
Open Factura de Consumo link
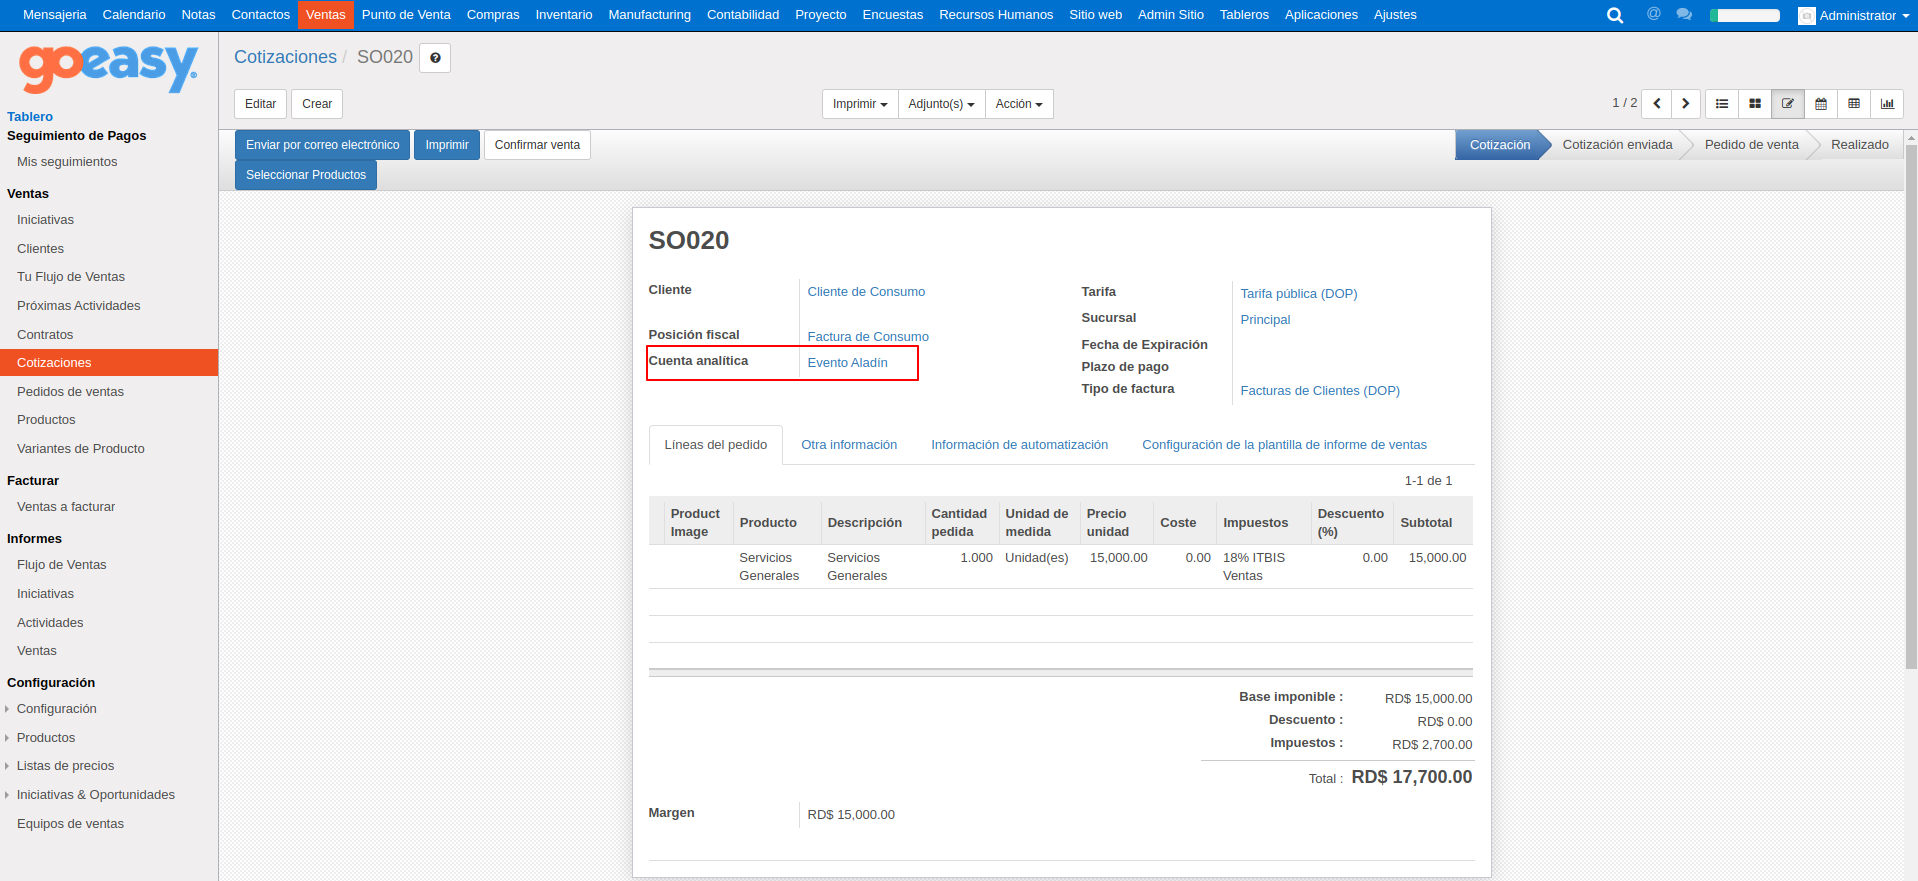(868, 337)
